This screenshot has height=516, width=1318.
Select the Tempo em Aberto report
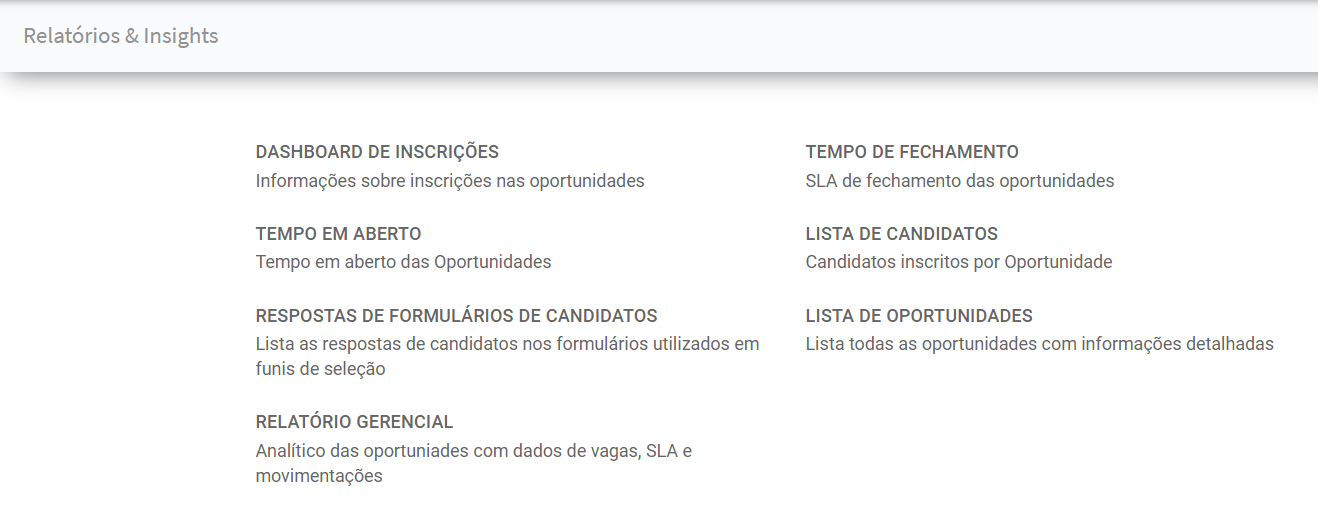click(x=339, y=234)
